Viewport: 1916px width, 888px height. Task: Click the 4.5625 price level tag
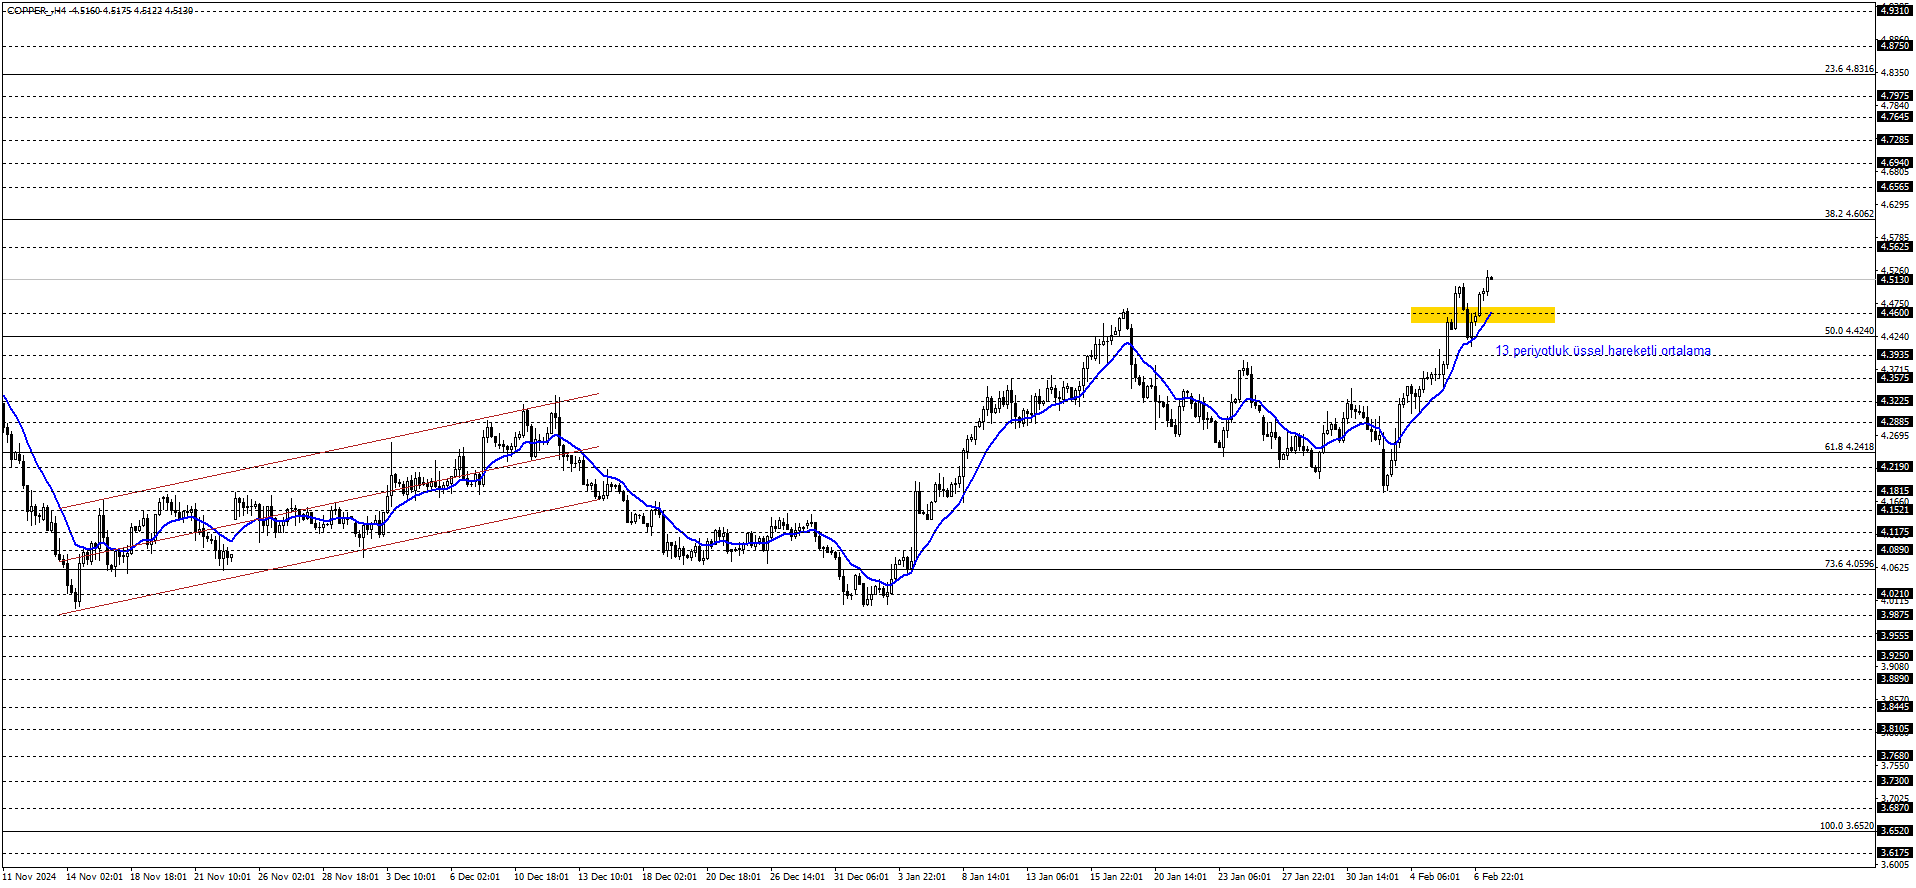click(x=1895, y=247)
